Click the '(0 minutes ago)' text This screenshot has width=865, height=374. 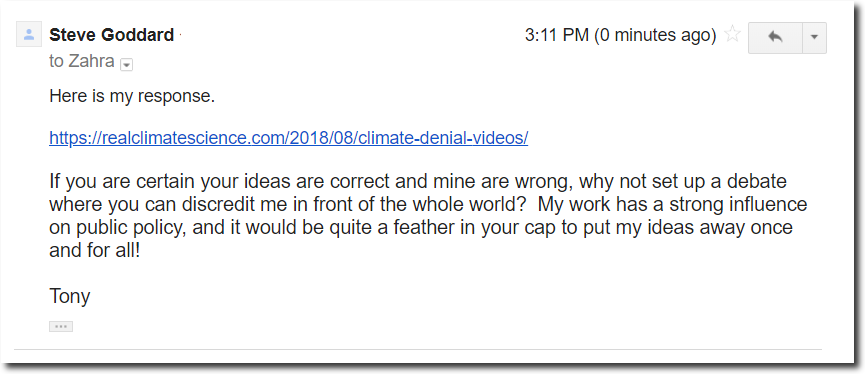(x=655, y=35)
